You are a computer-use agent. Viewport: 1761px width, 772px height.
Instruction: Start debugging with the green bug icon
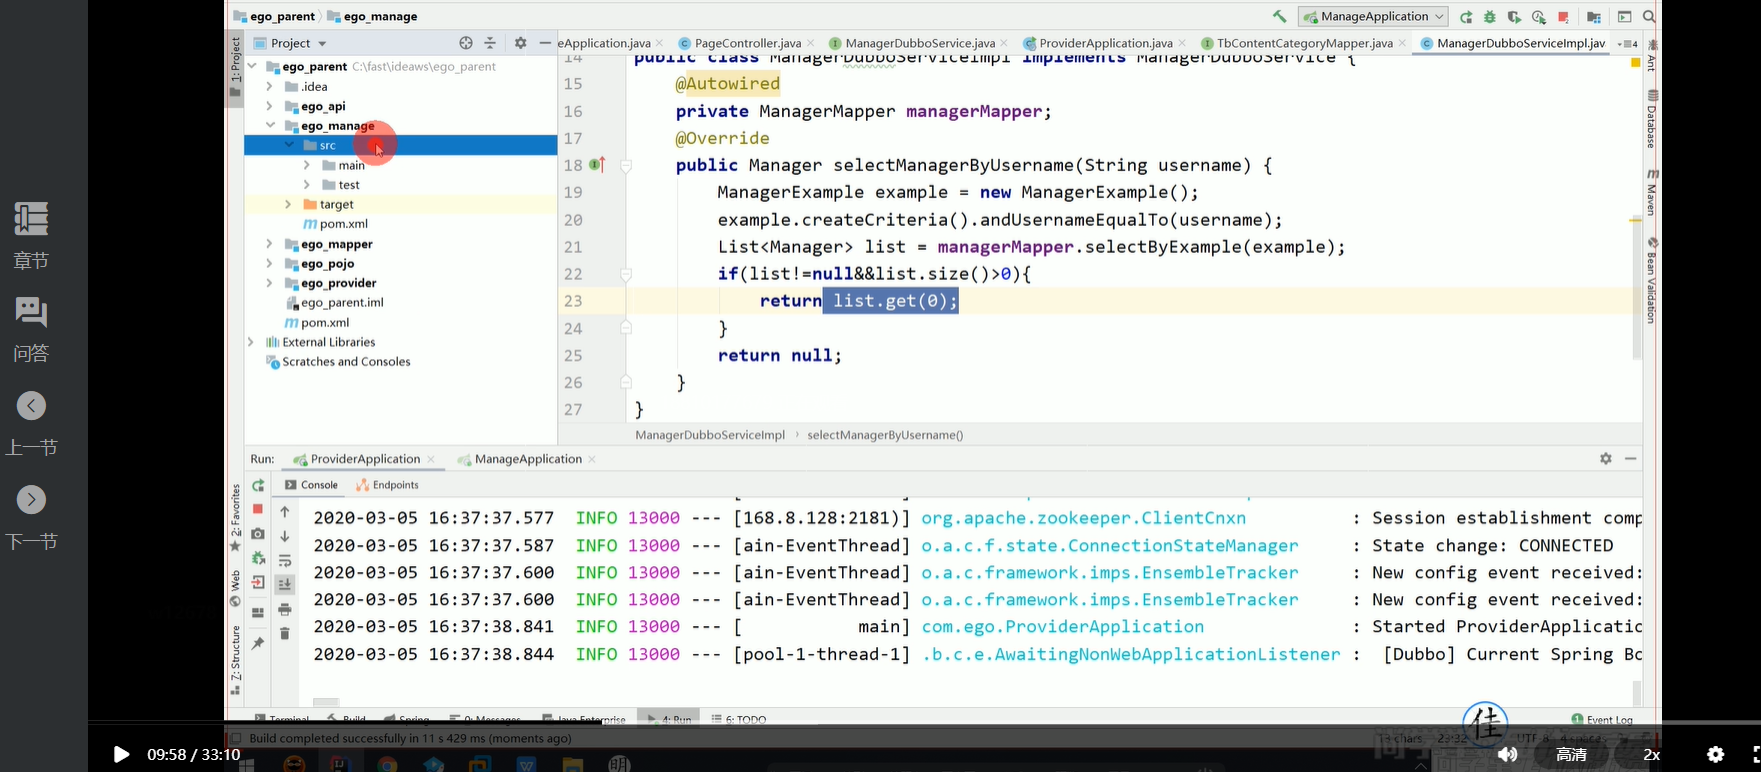(x=1490, y=17)
